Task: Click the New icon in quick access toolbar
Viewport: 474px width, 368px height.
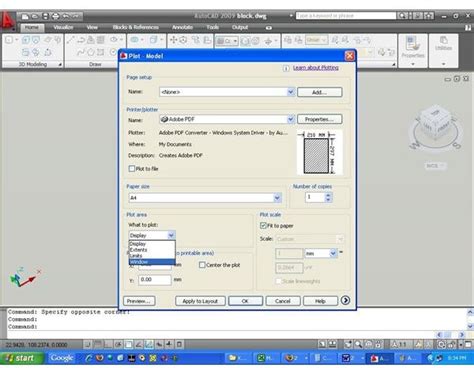Action: [25, 16]
